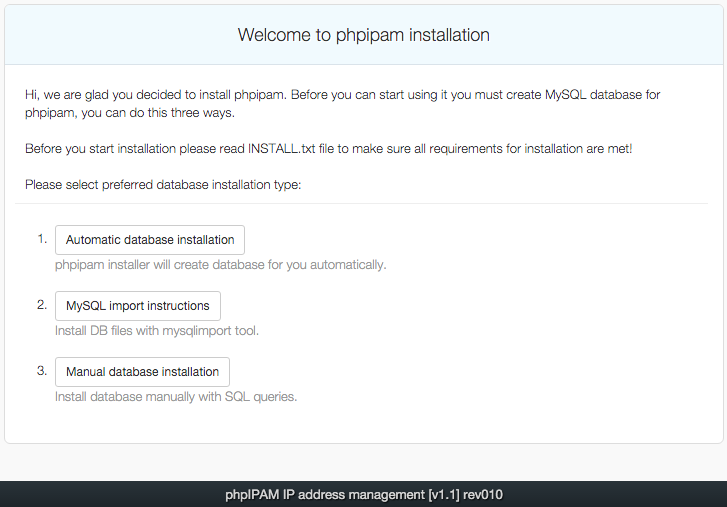Image resolution: width=727 pixels, height=507 pixels.
Task: Click the 'Hi, we are glad' intro paragraph
Action: [343, 104]
